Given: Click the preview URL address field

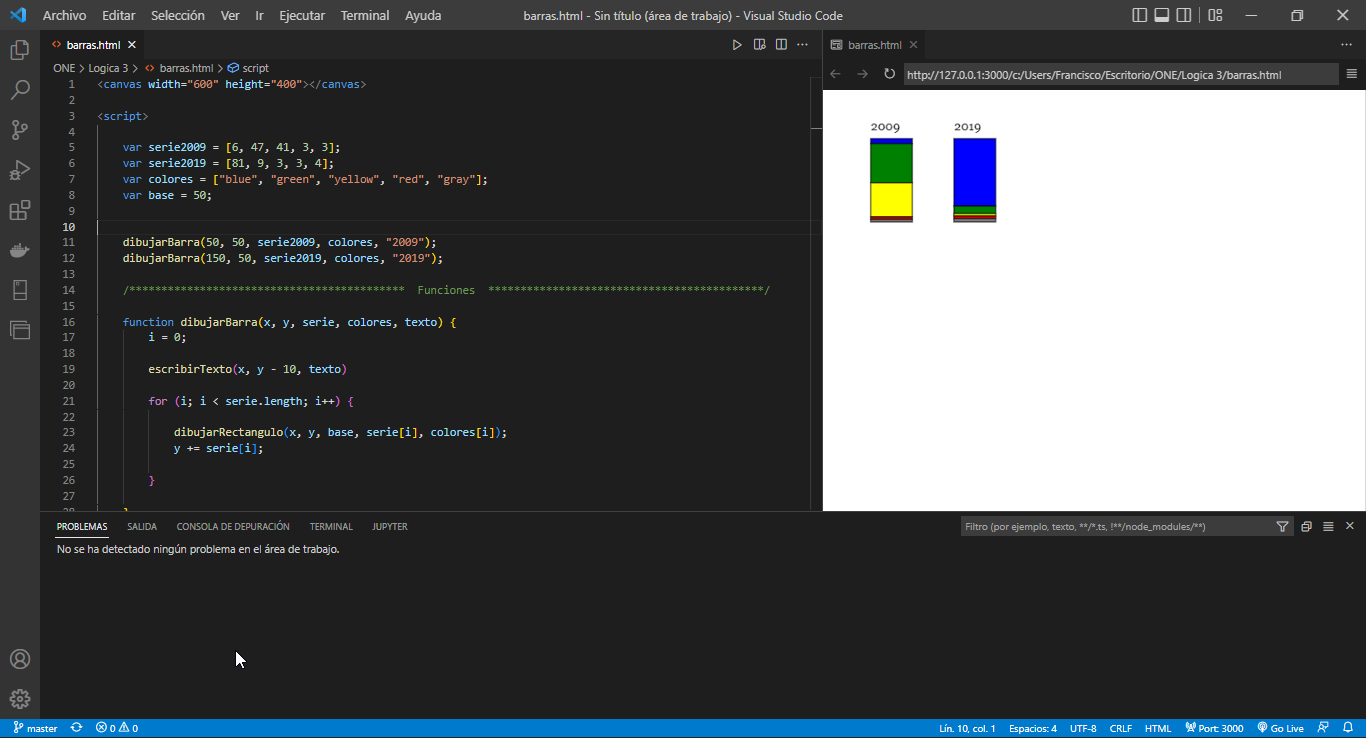Looking at the screenshot, I should tap(1120, 74).
